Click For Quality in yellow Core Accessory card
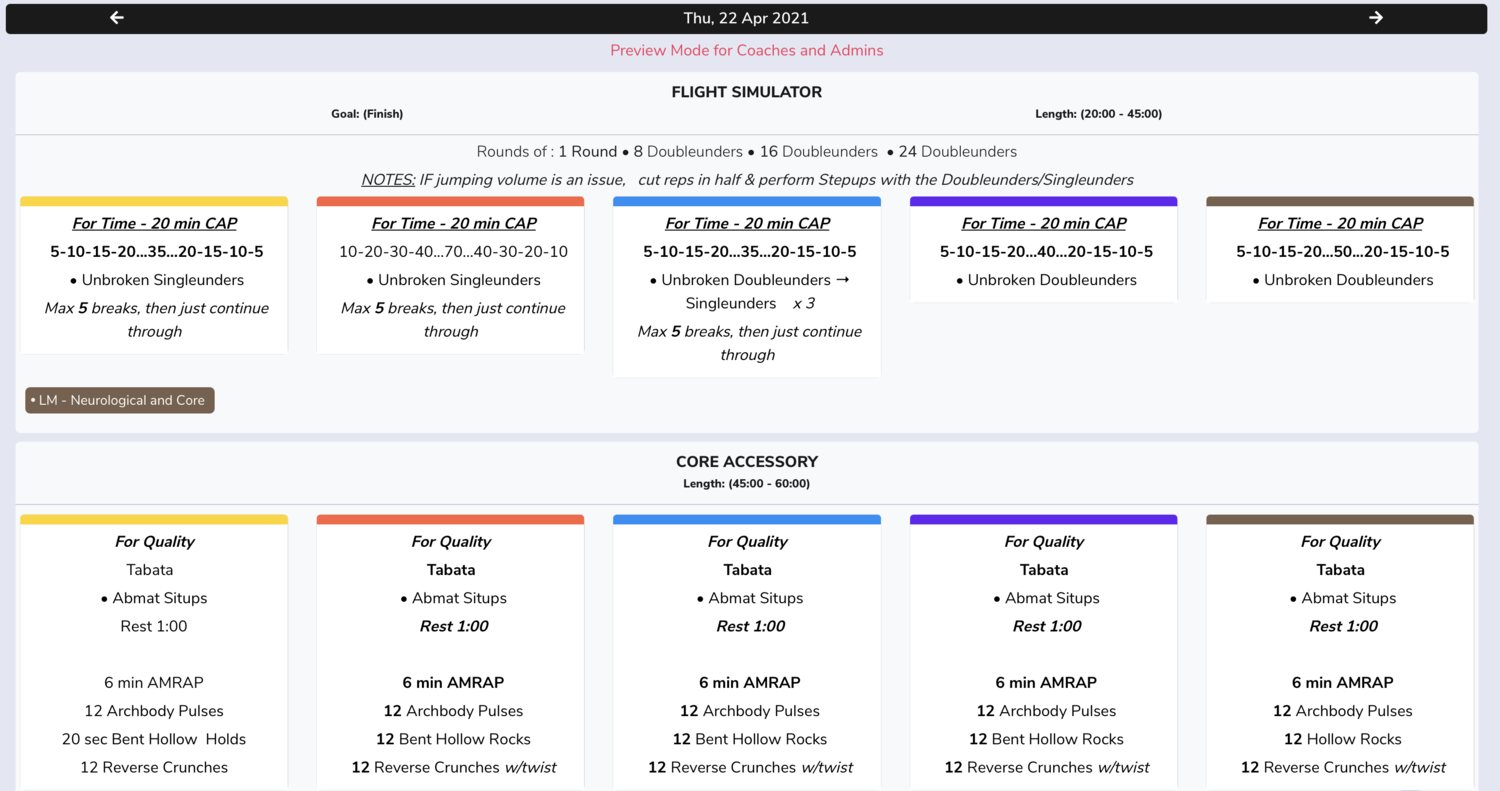Image resolution: width=1500 pixels, height=791 pixels. pyautogui.click(x=154, y=542)
